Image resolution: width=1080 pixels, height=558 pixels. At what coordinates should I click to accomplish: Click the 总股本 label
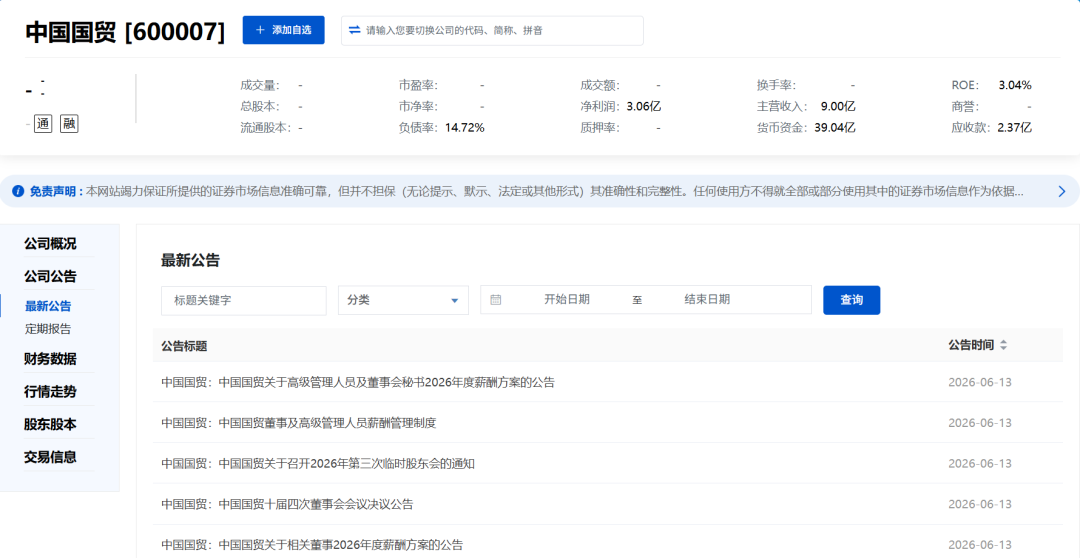(x=260, y=107)
